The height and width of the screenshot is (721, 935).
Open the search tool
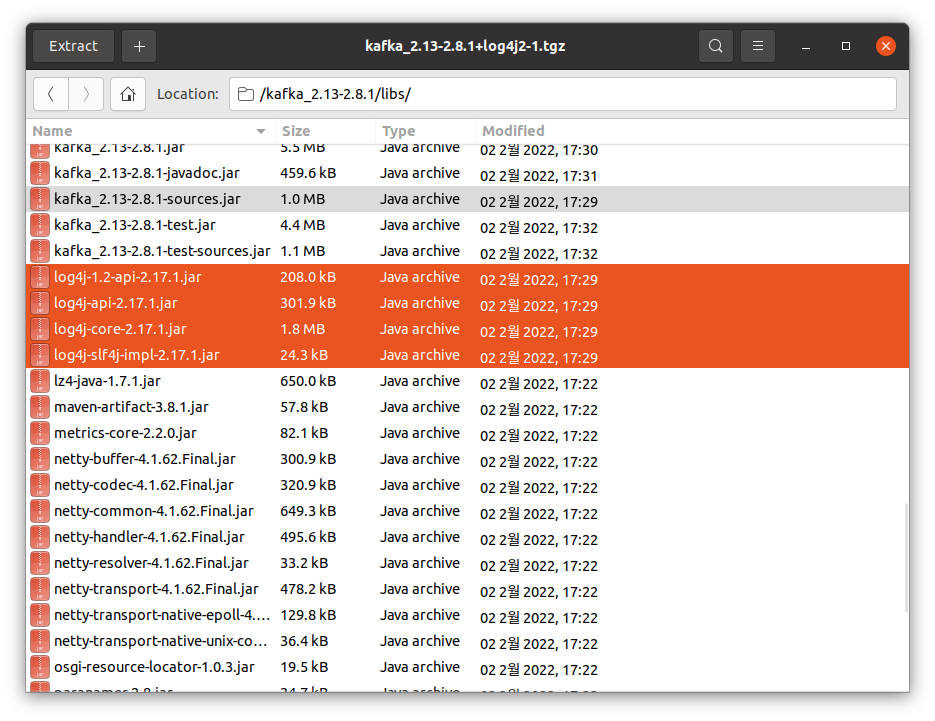pyautogui.click(x=716, y=46)
